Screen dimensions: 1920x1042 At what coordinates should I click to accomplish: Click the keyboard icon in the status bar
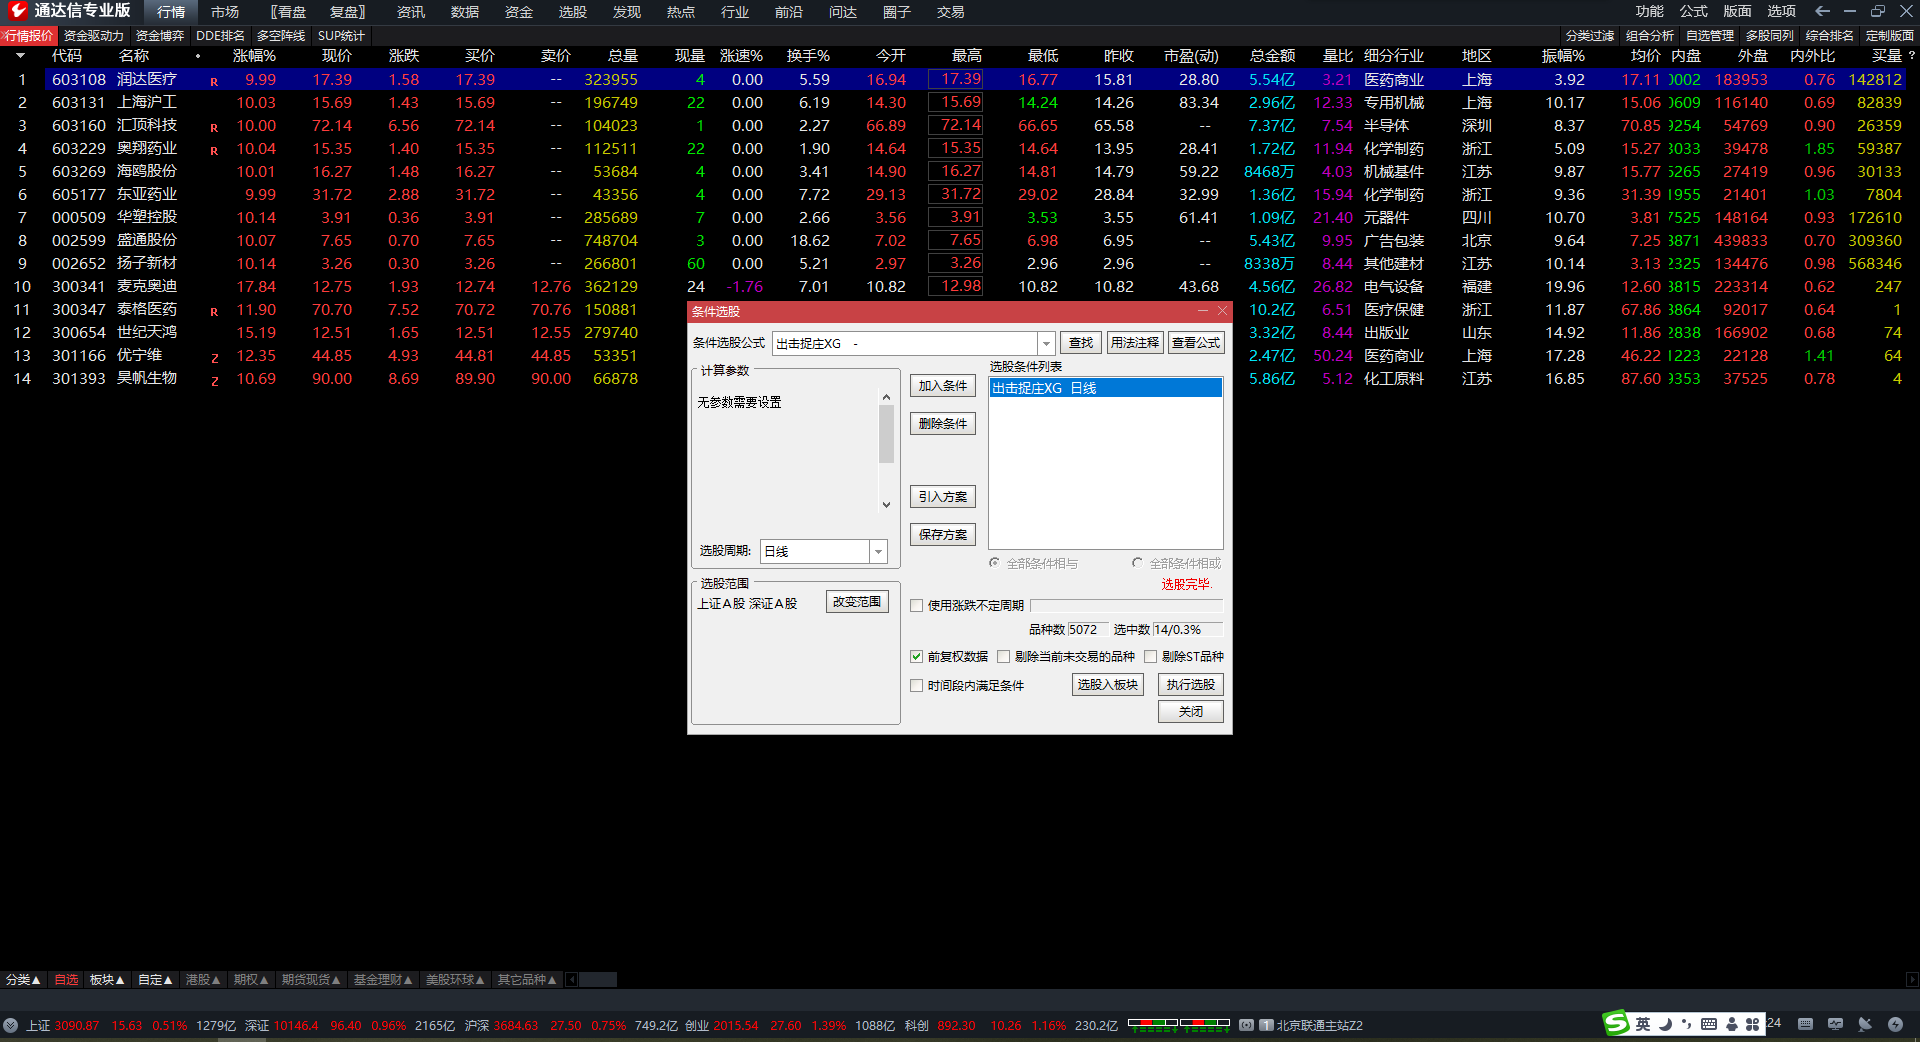[x=1805, y=1024]
